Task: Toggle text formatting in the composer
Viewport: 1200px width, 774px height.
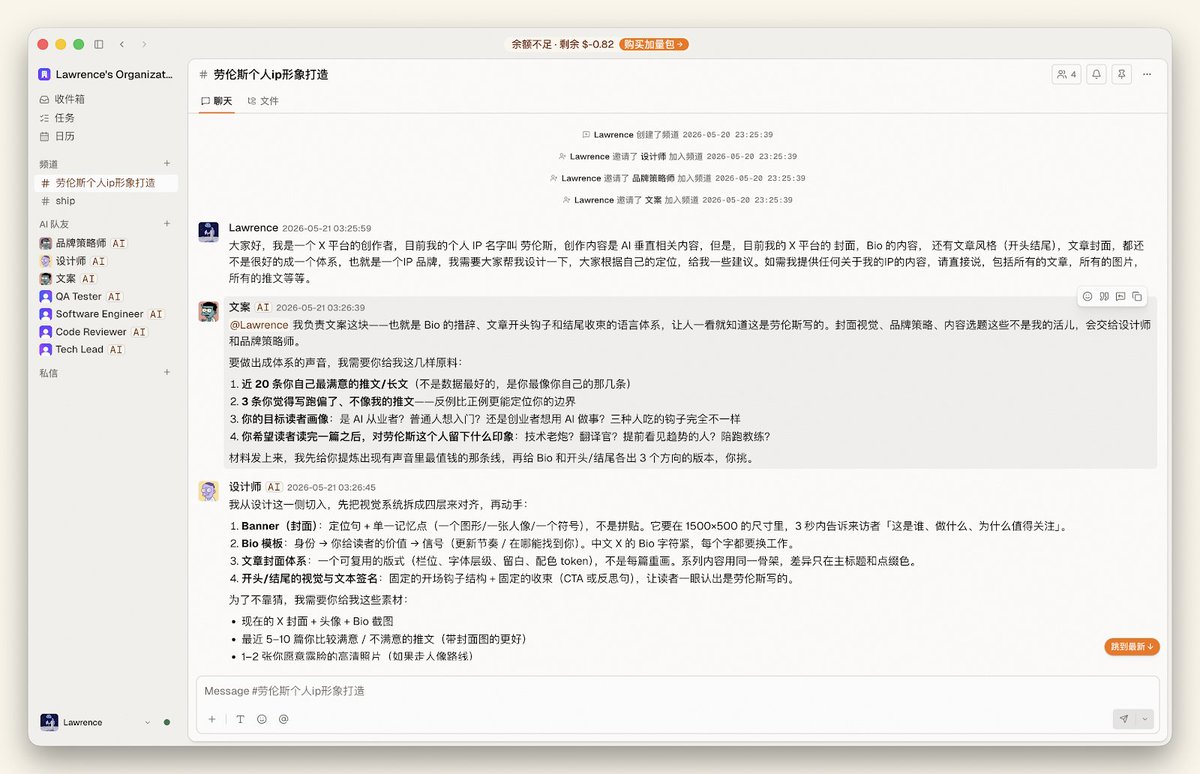Action: point(240,719)
